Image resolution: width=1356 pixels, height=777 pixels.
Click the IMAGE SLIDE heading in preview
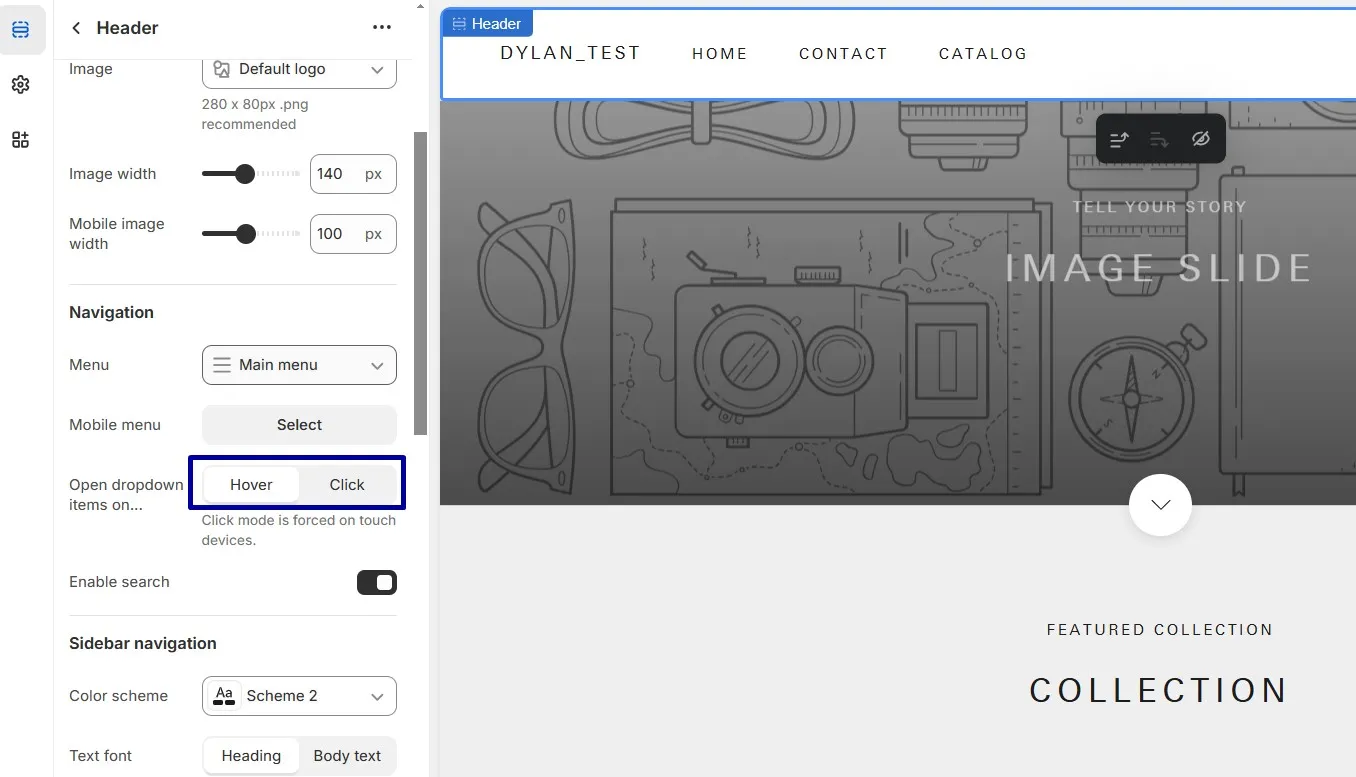1159,268
